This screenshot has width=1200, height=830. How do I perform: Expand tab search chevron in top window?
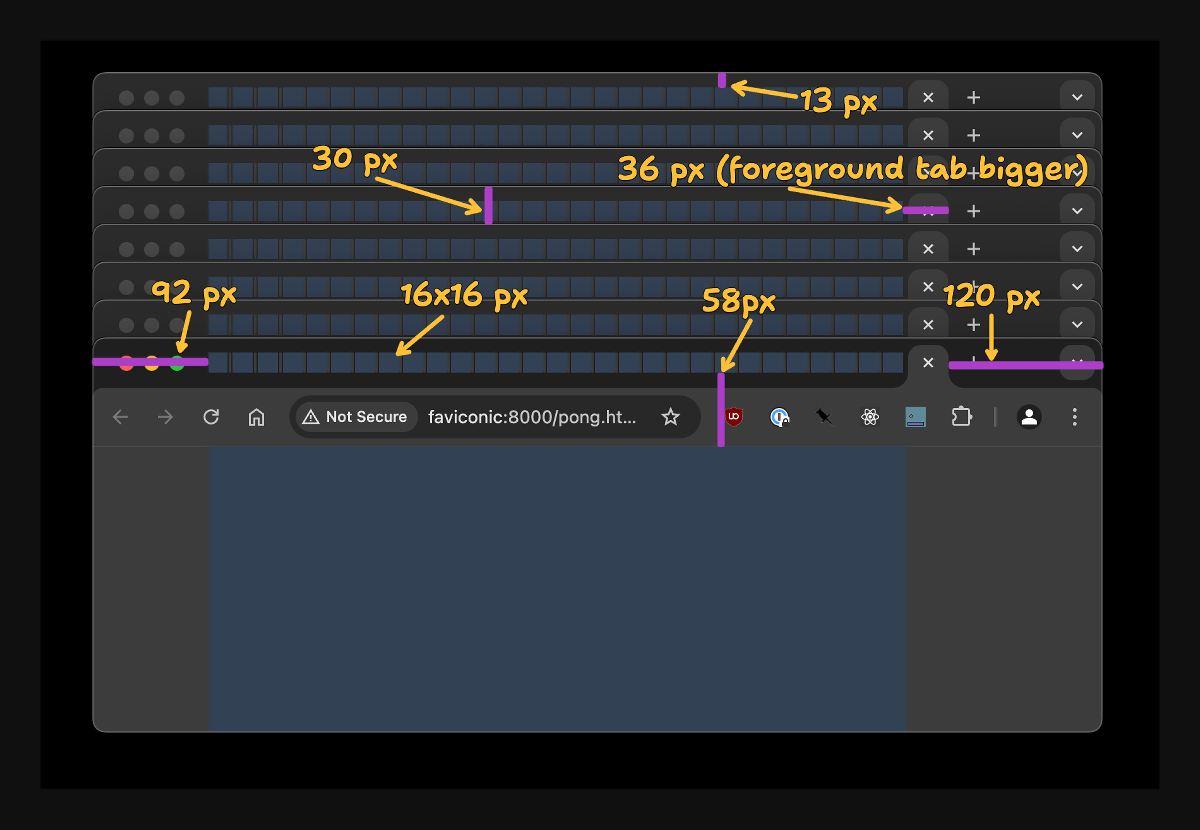(x=1077, y=97)
